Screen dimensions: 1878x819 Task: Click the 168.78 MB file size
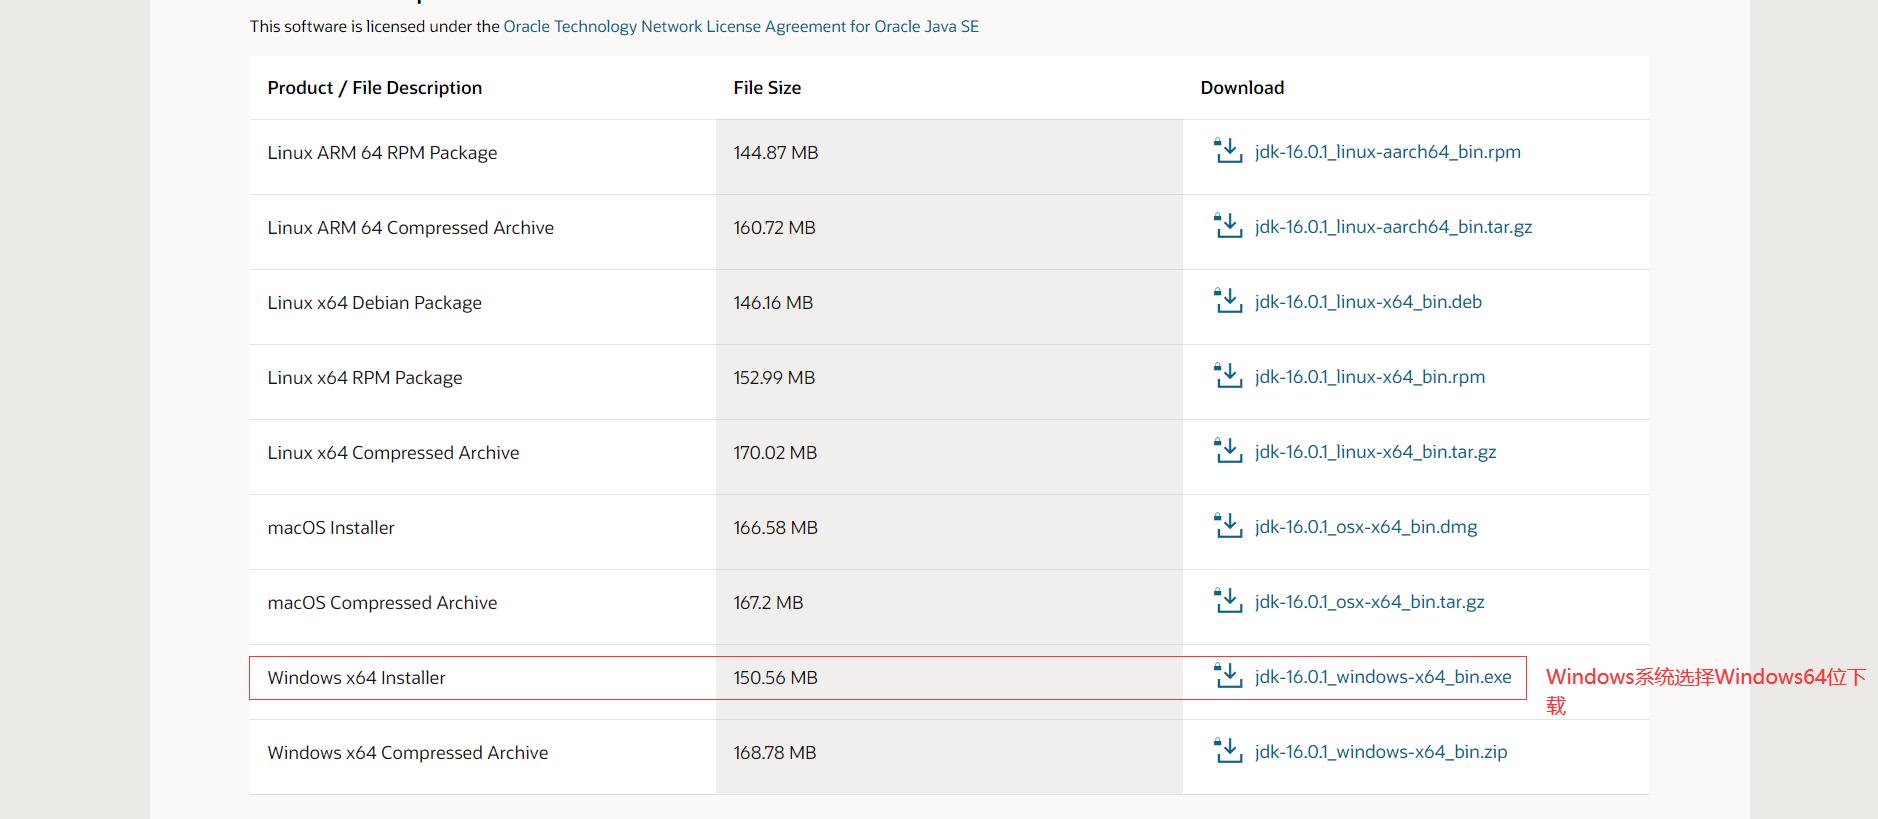tap(775, 753)
